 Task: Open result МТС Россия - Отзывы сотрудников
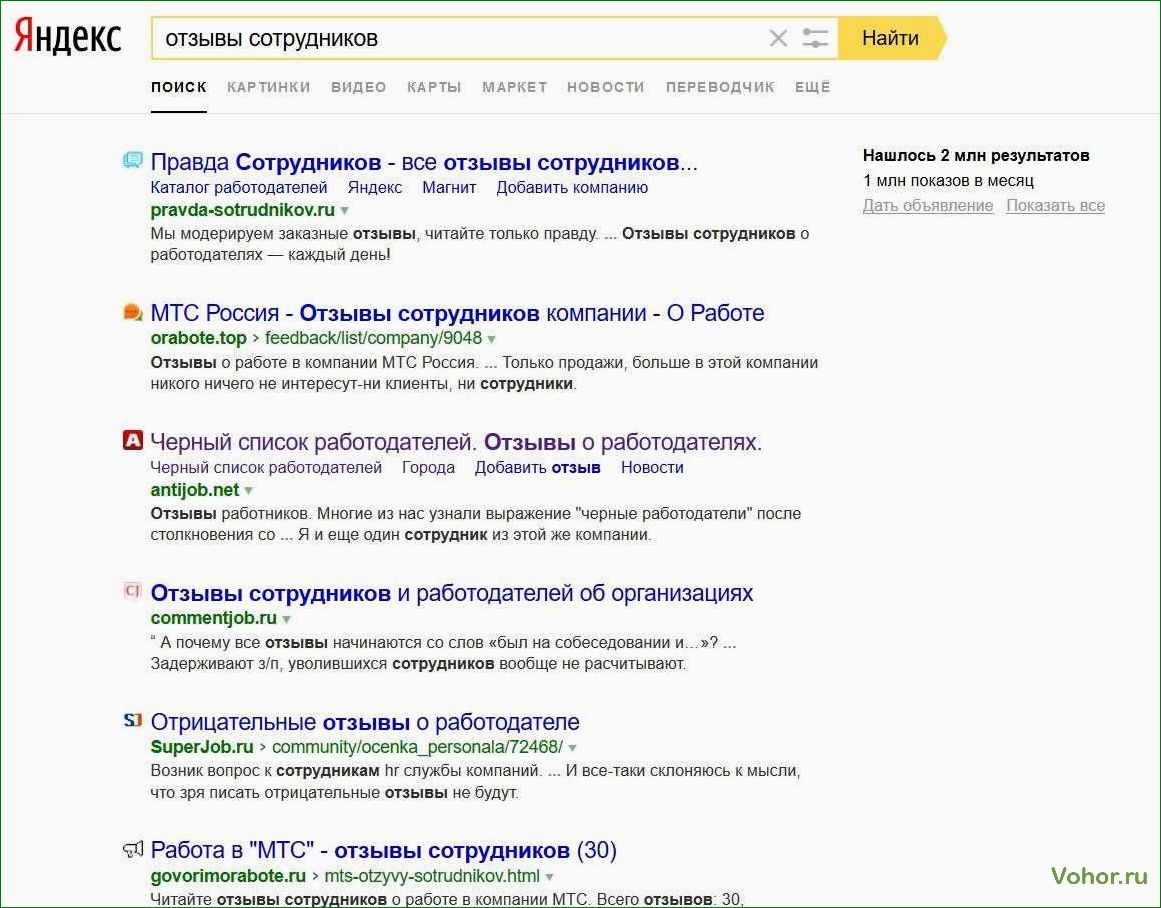[457, 313]
